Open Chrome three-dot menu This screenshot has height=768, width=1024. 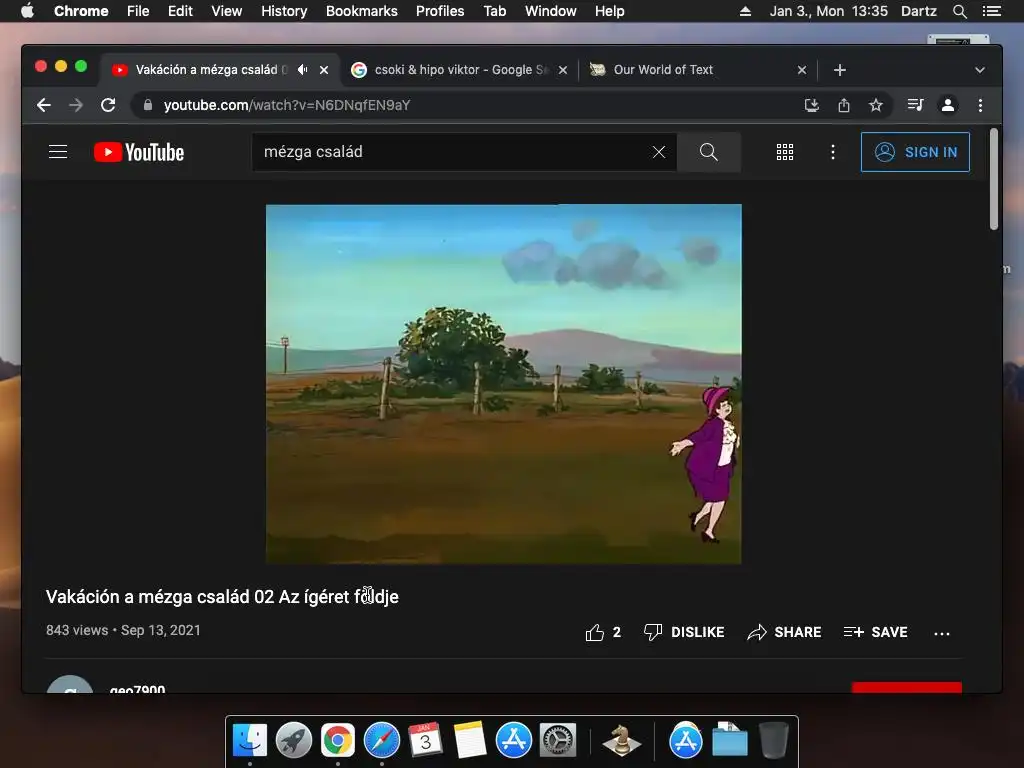click(980, 105)
